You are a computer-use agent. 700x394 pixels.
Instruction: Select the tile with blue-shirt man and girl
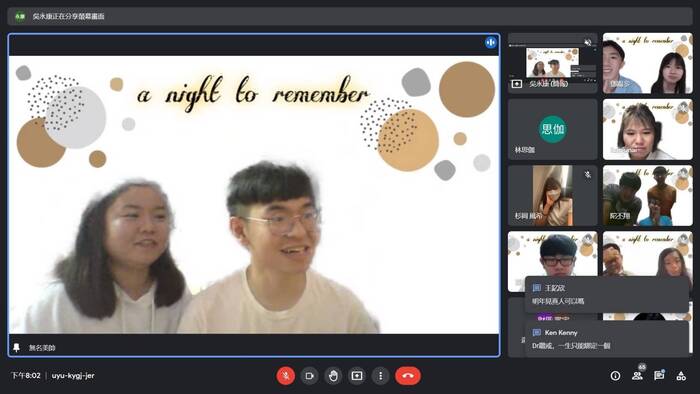(648, 63)
